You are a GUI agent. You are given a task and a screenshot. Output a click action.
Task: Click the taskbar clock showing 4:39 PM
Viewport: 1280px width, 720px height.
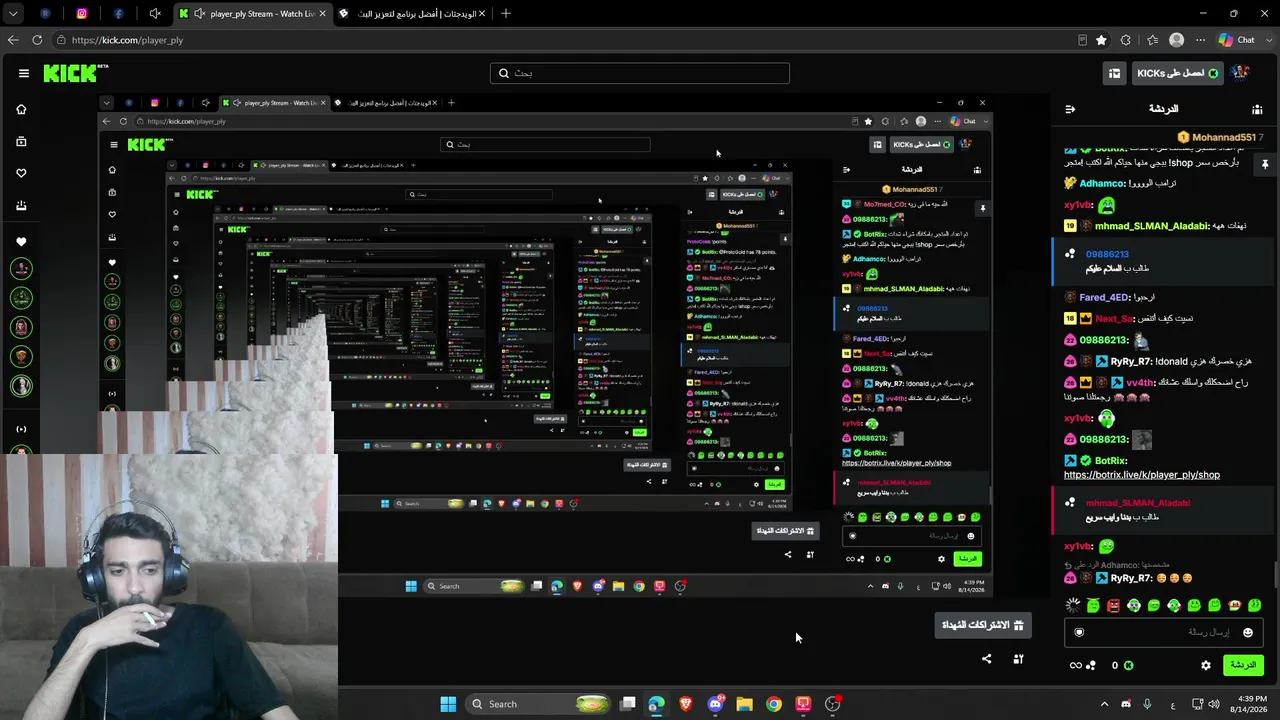[1251, 704]
